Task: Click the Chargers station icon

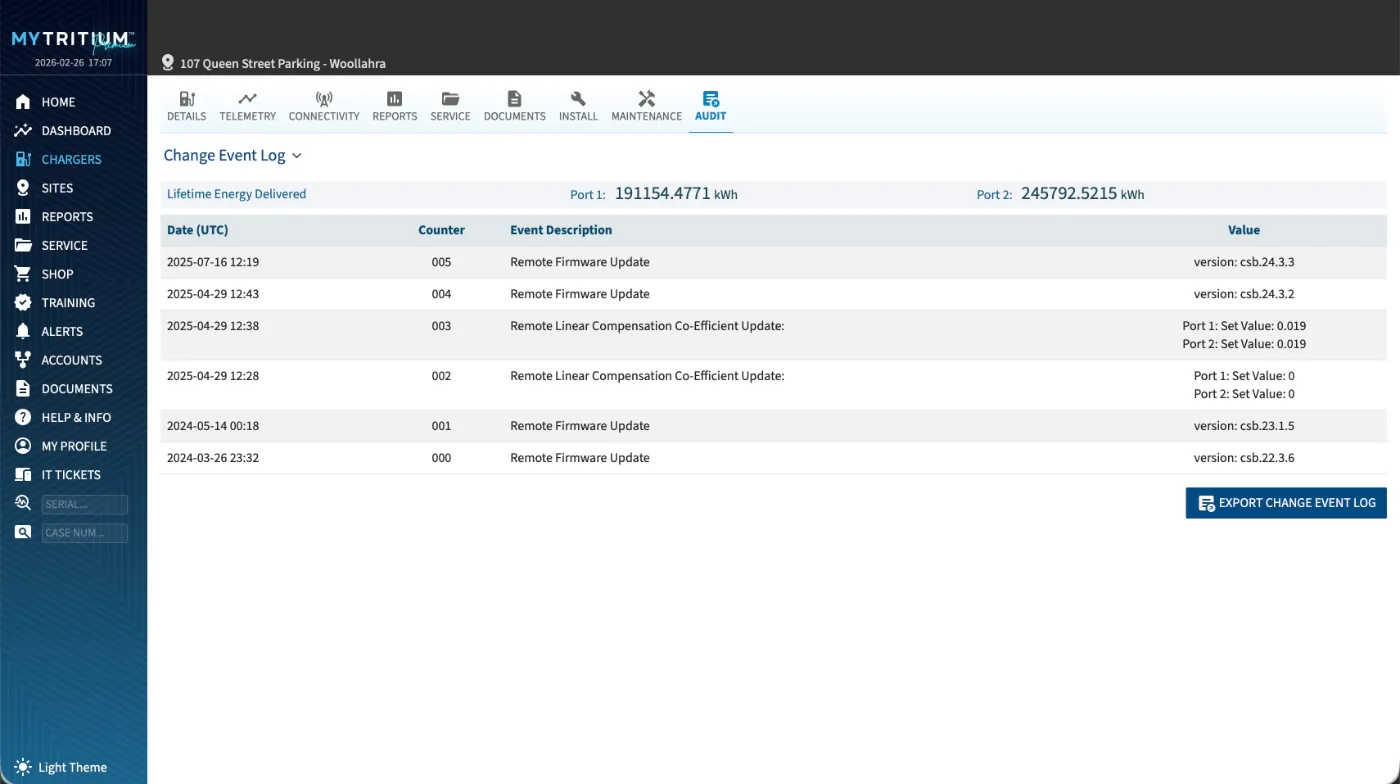Action: (23, 159)
